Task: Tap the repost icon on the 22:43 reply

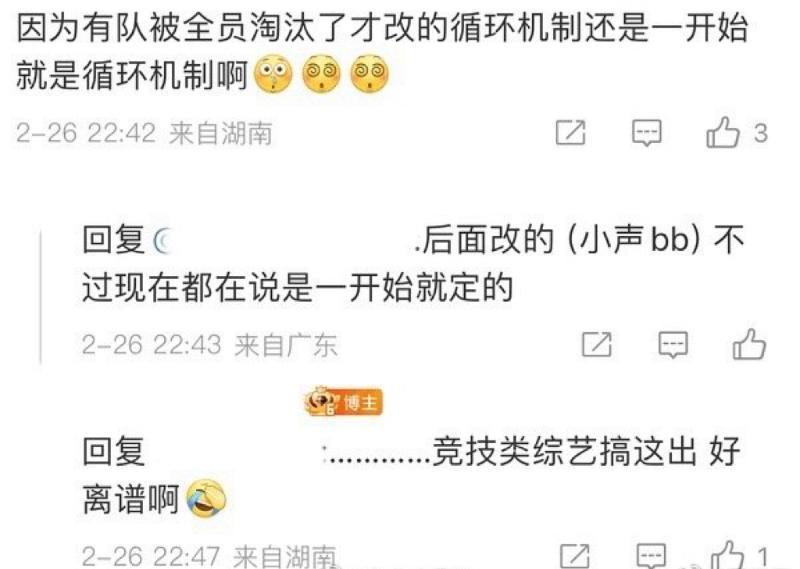Action: pos(597,344)
